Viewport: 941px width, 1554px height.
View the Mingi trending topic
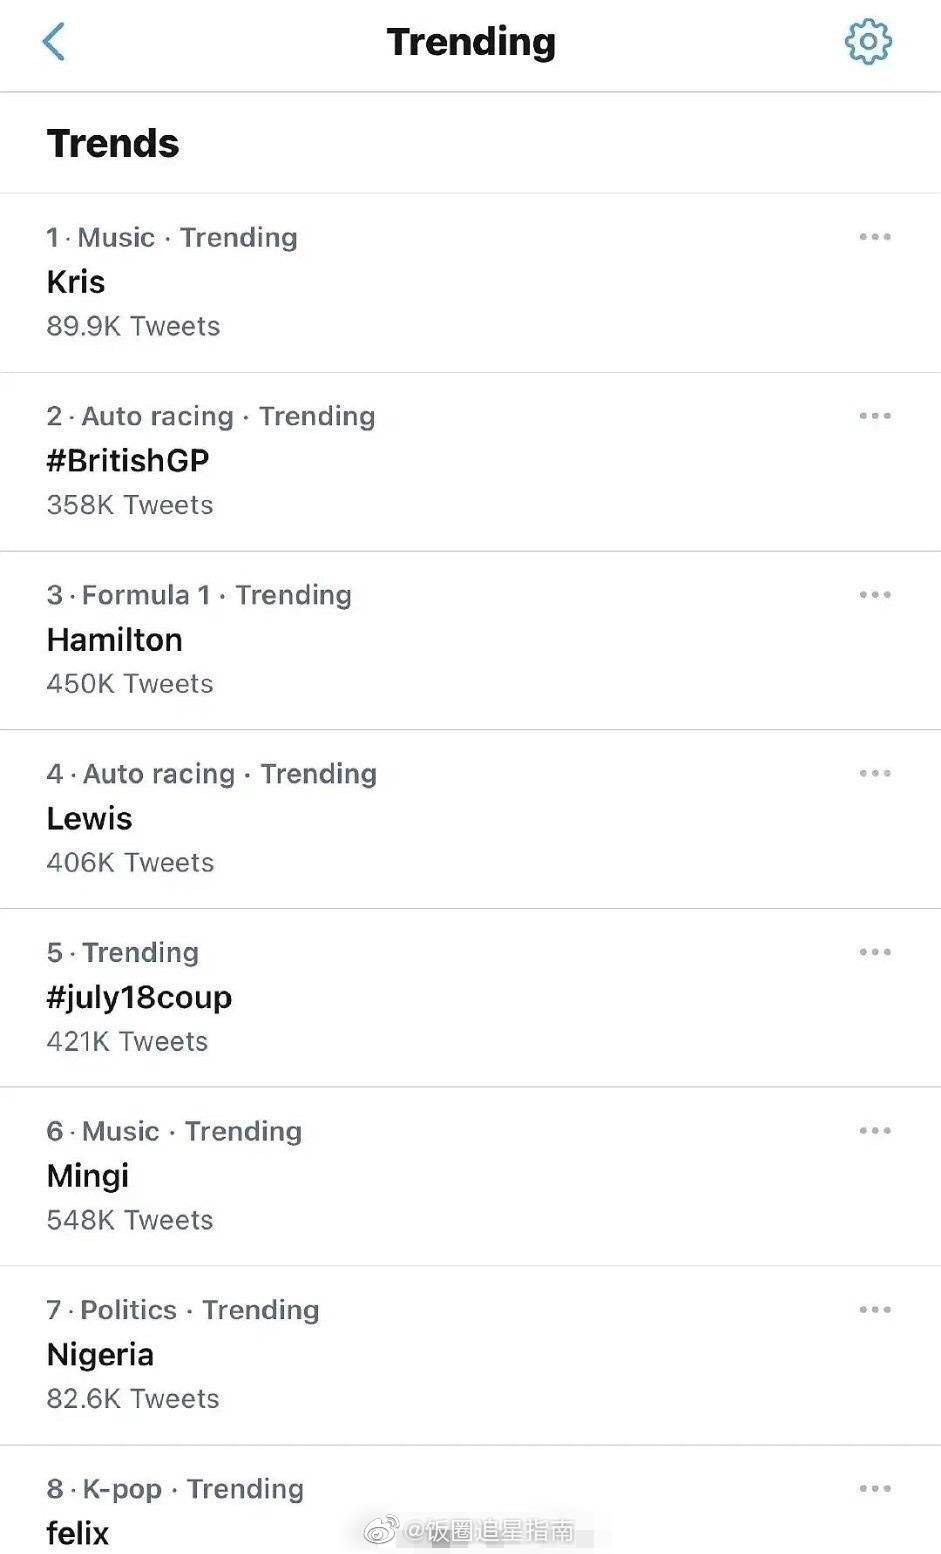[88, 1176]
